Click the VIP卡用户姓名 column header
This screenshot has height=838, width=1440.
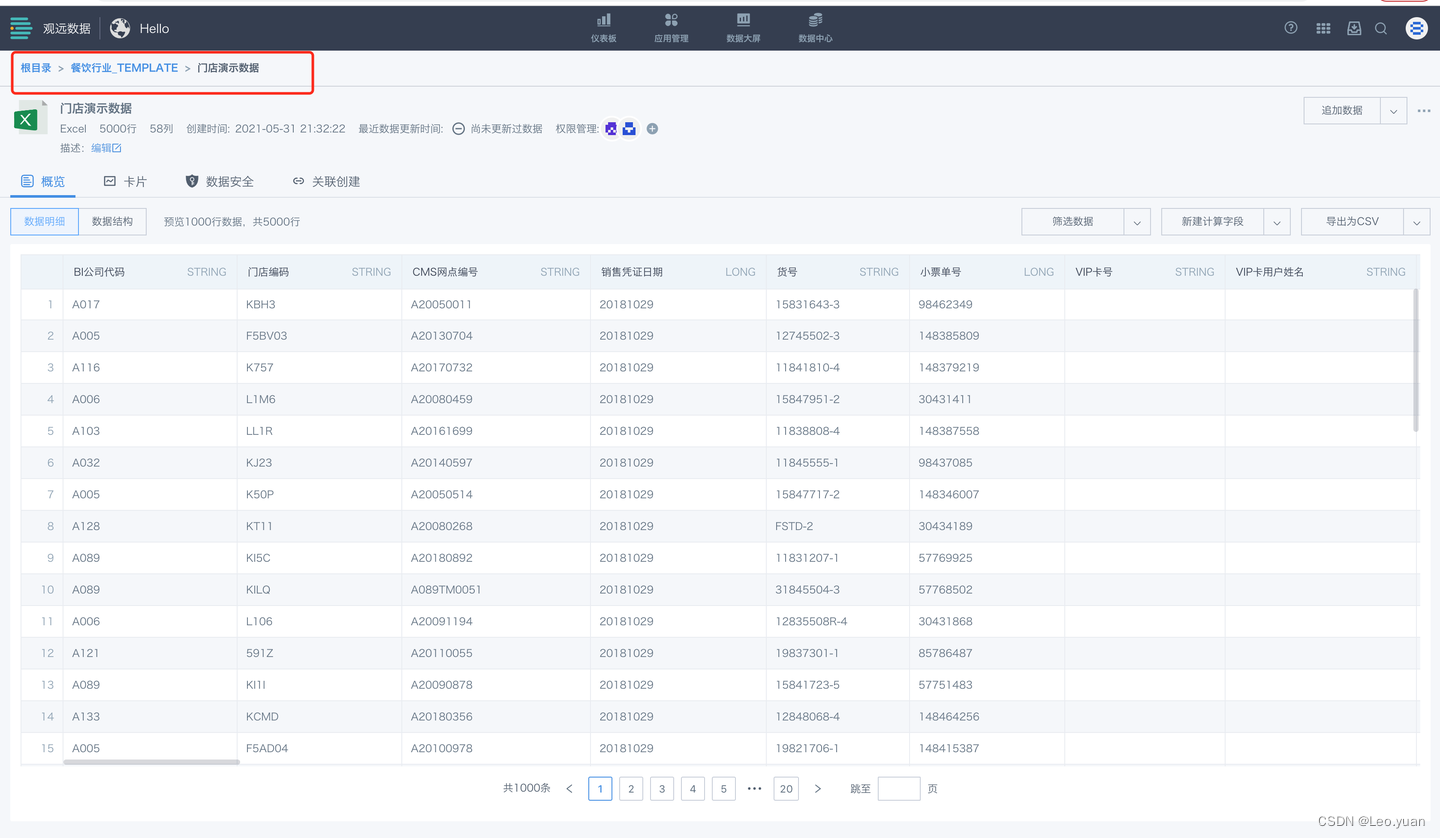click(1321, 272)
